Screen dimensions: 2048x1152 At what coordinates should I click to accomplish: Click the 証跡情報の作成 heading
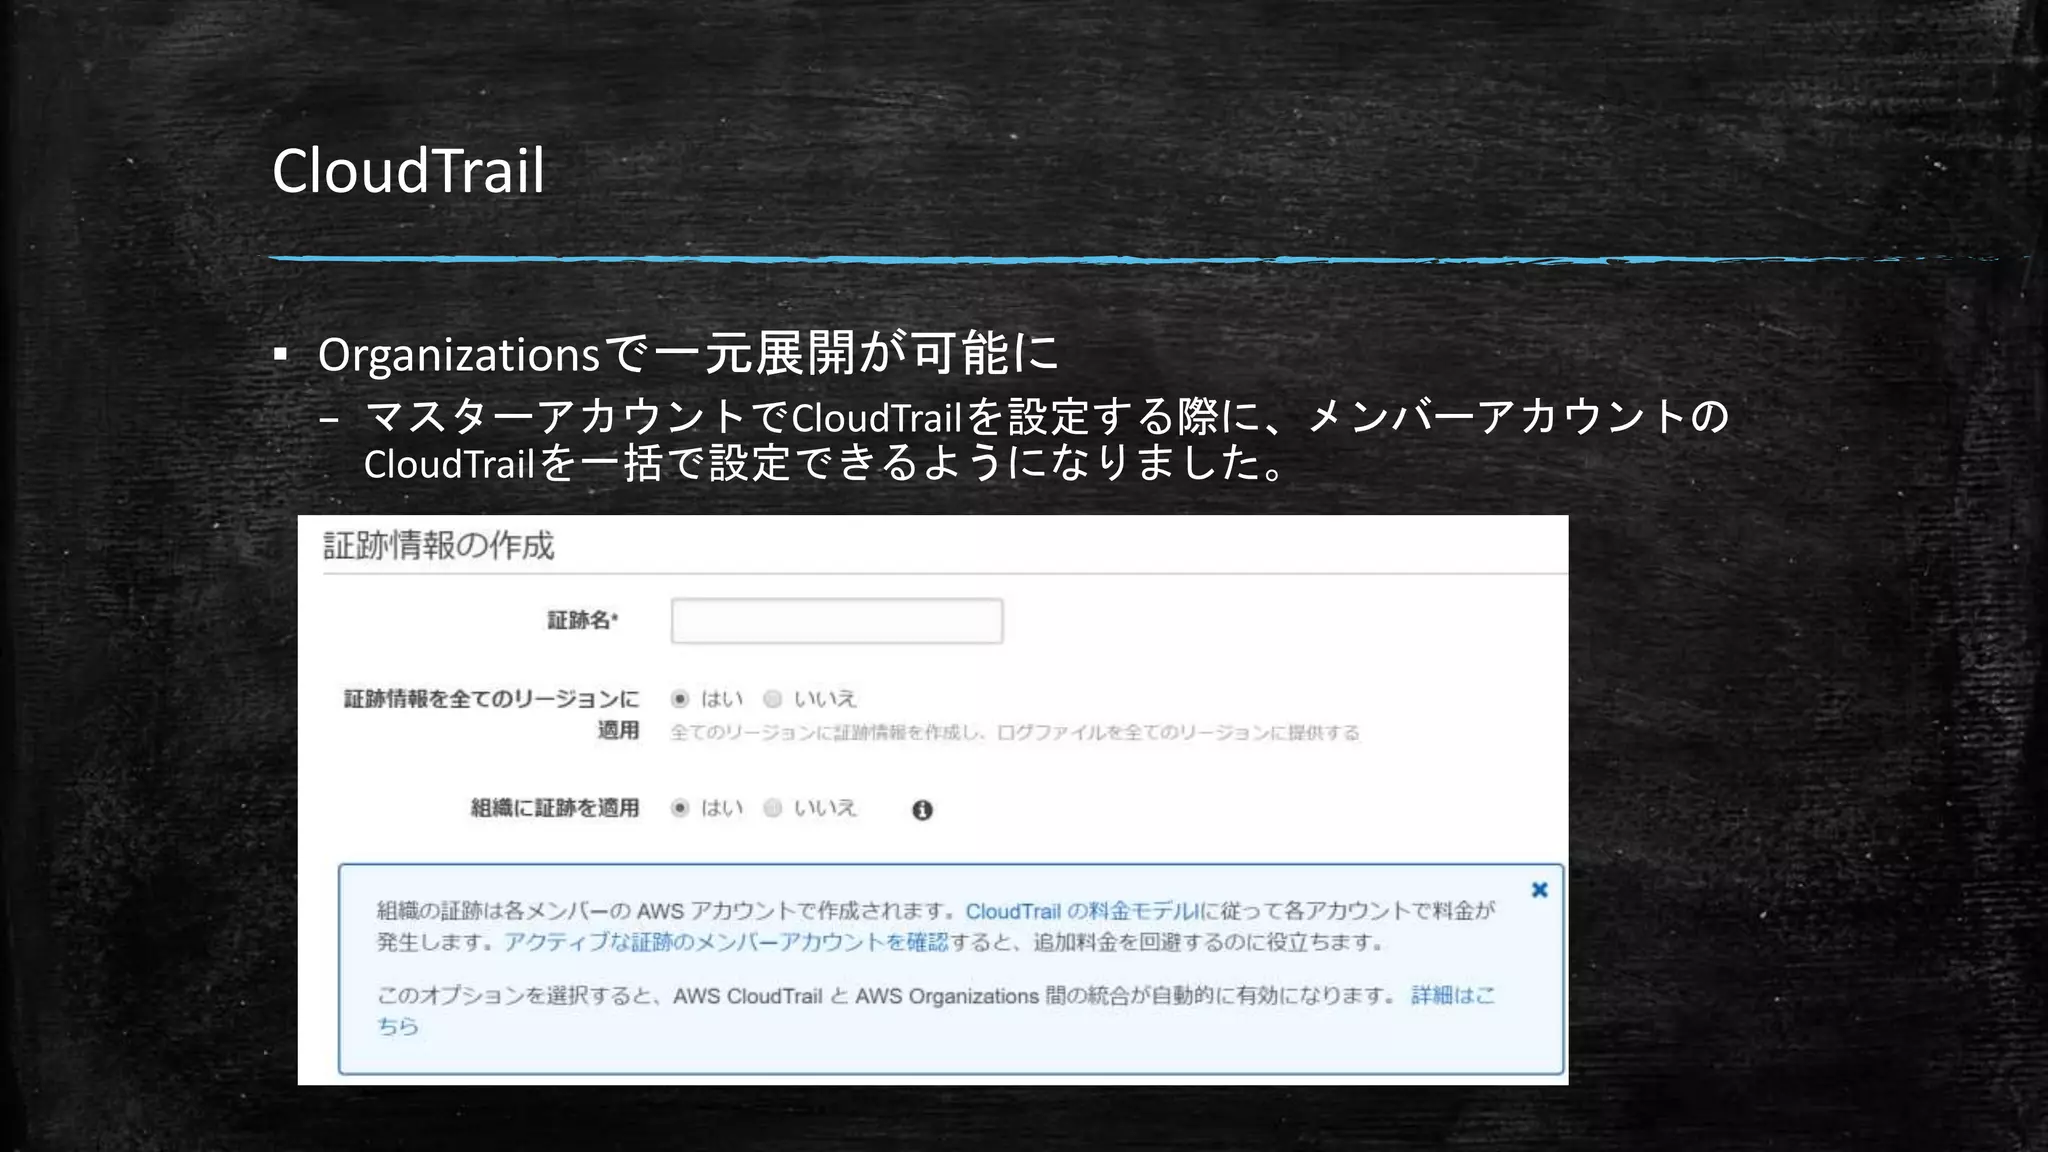pyautogui.click(x=438, y=546)
